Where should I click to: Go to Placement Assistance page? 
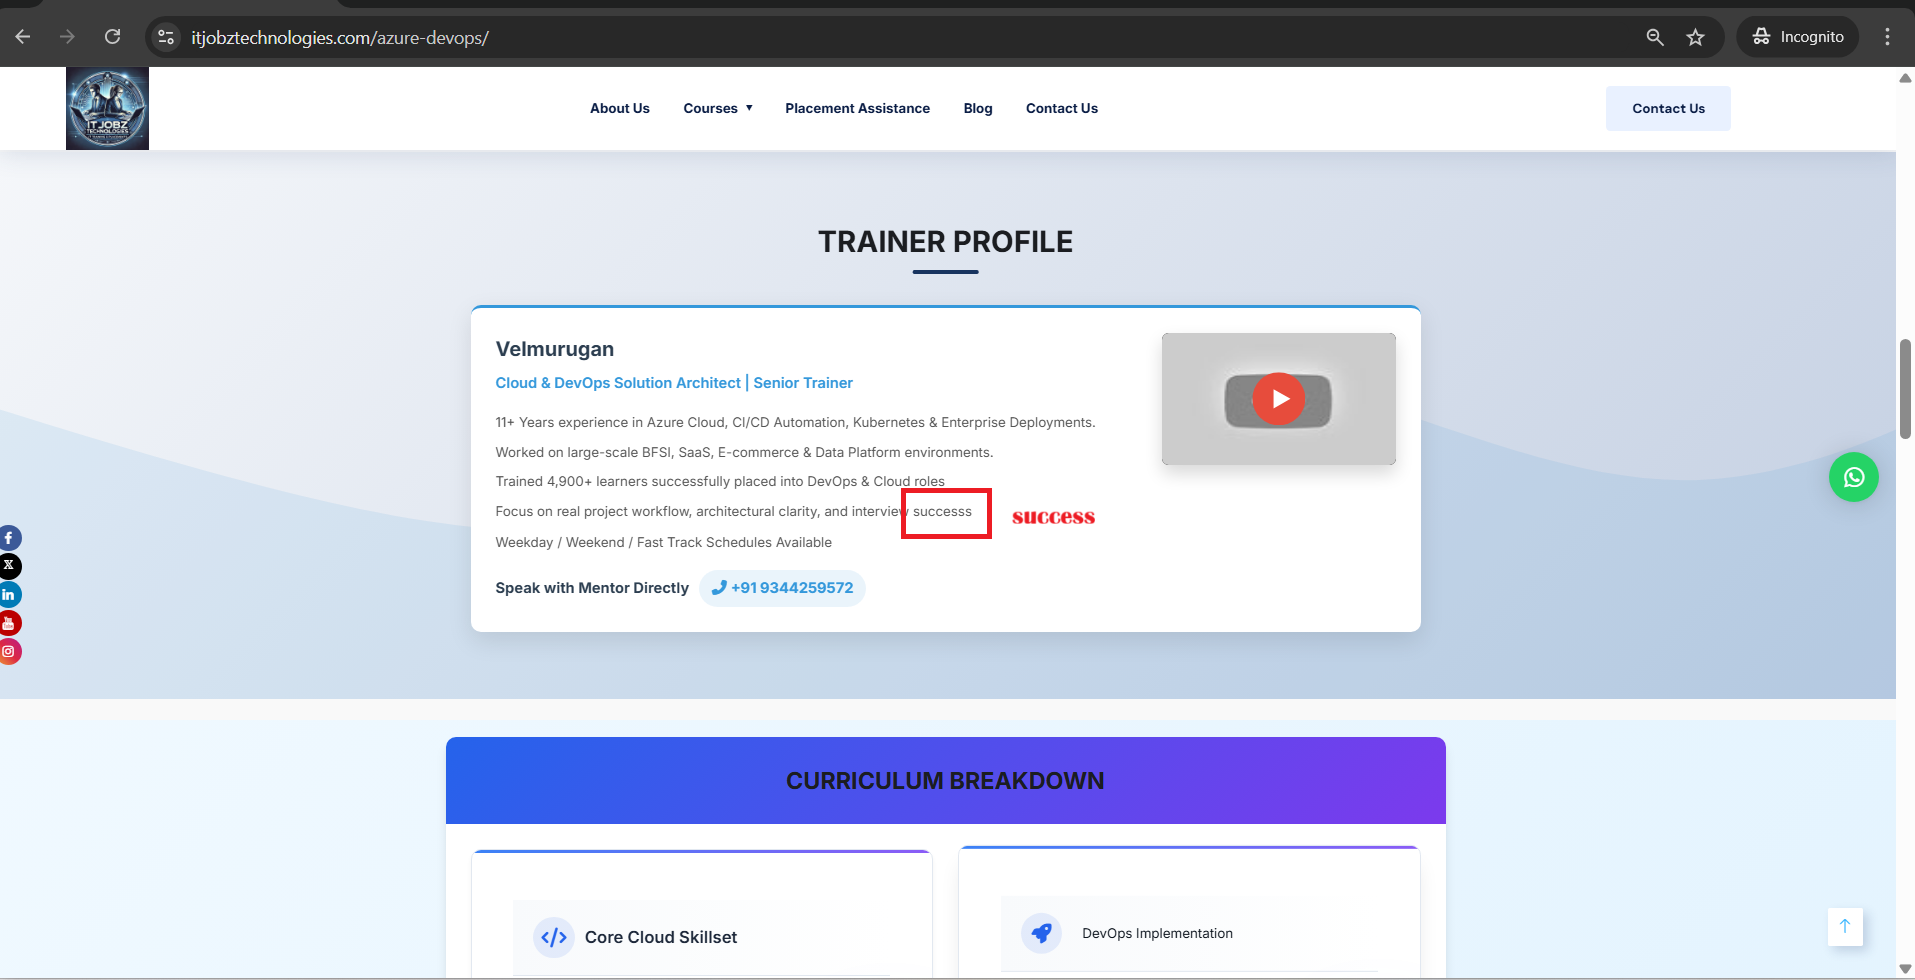pos(857,108)
